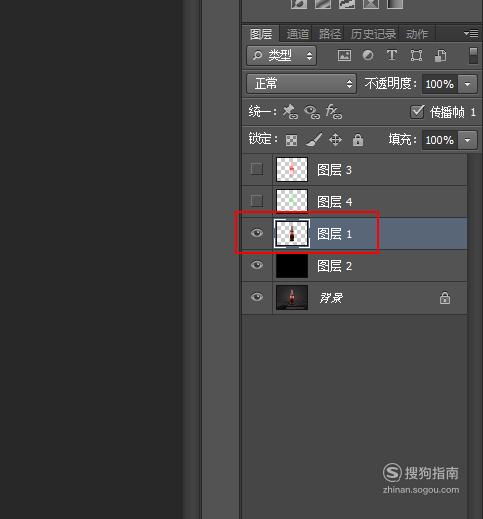Filter layers by shape icon
Viewport: 483px width, 519px height.
(416, 55)
